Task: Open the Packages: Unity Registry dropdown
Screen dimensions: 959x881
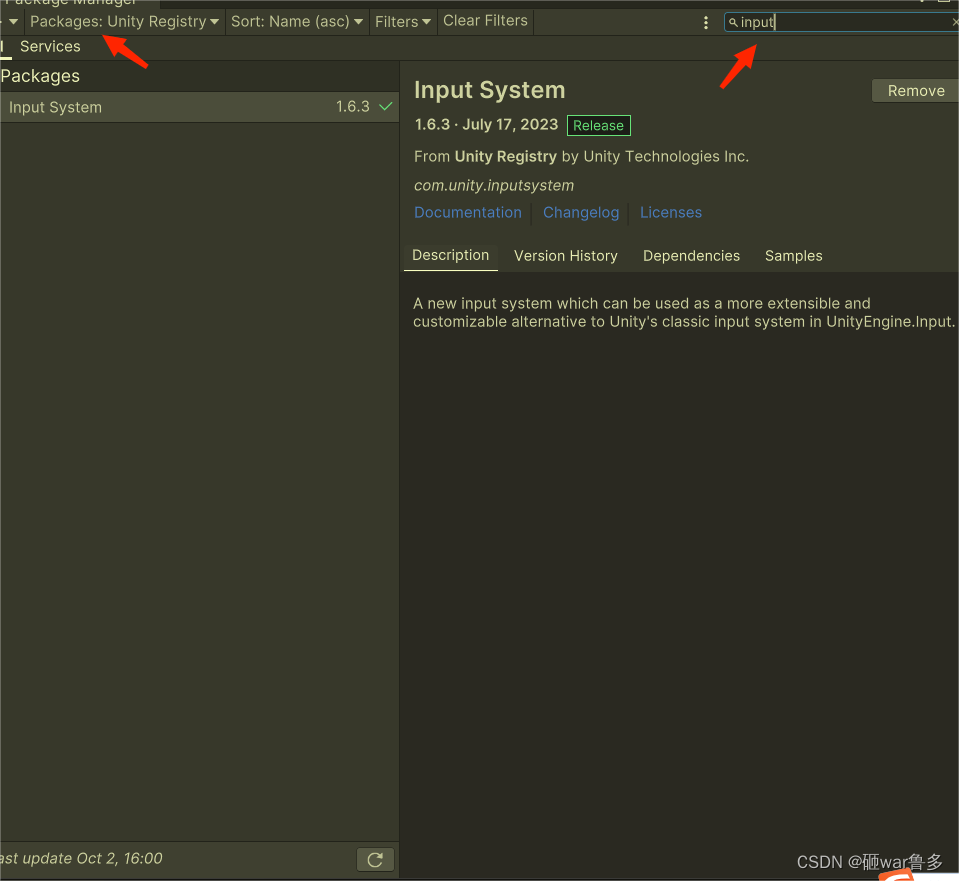Action: (x=124, y=22)
